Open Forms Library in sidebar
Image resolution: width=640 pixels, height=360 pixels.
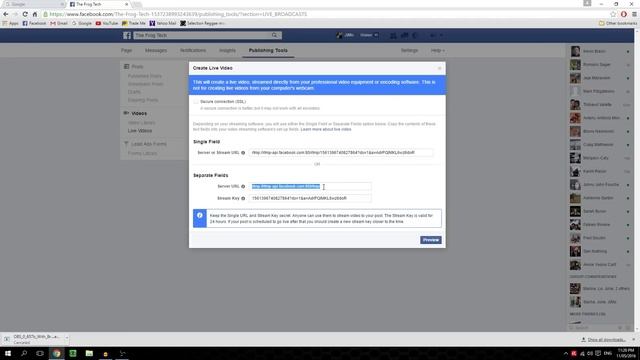(142, 153)
